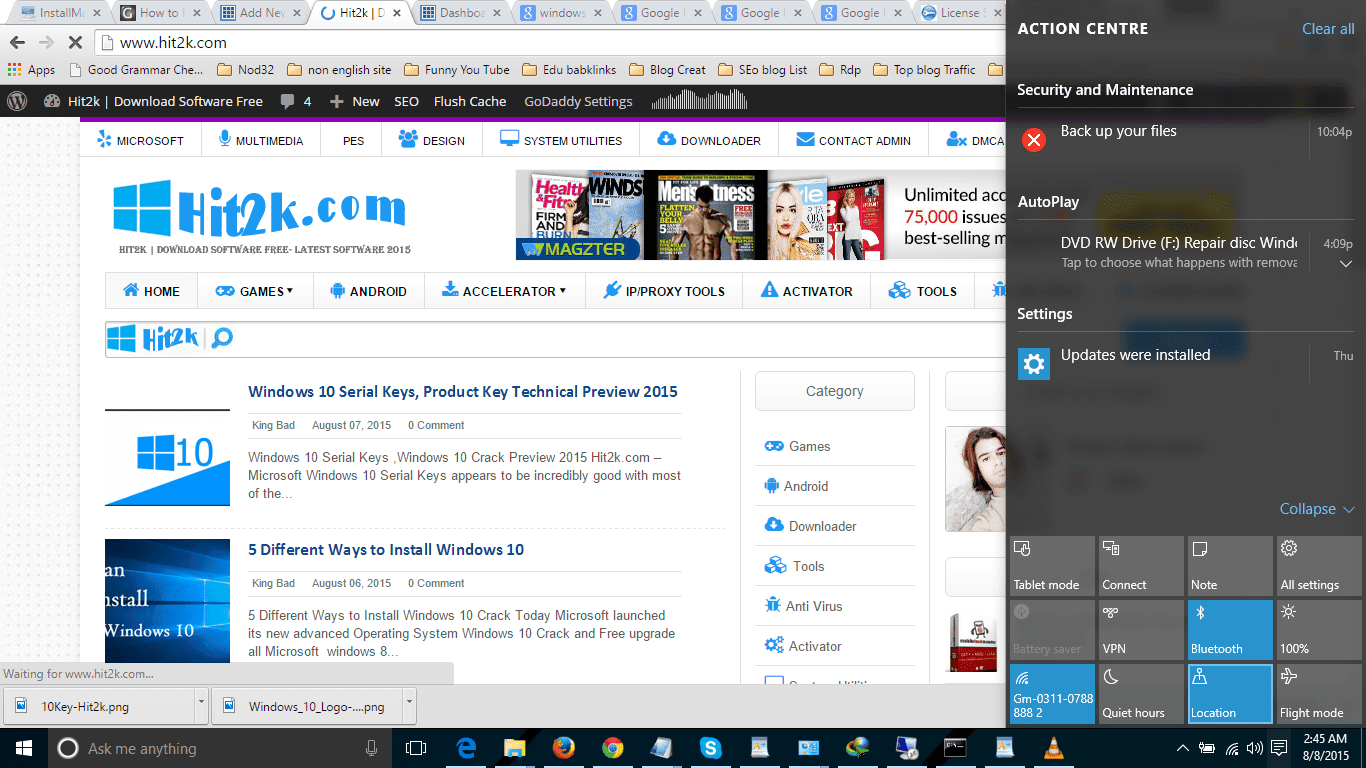
Task: Open All settings tile
Action: point(1319,566)
